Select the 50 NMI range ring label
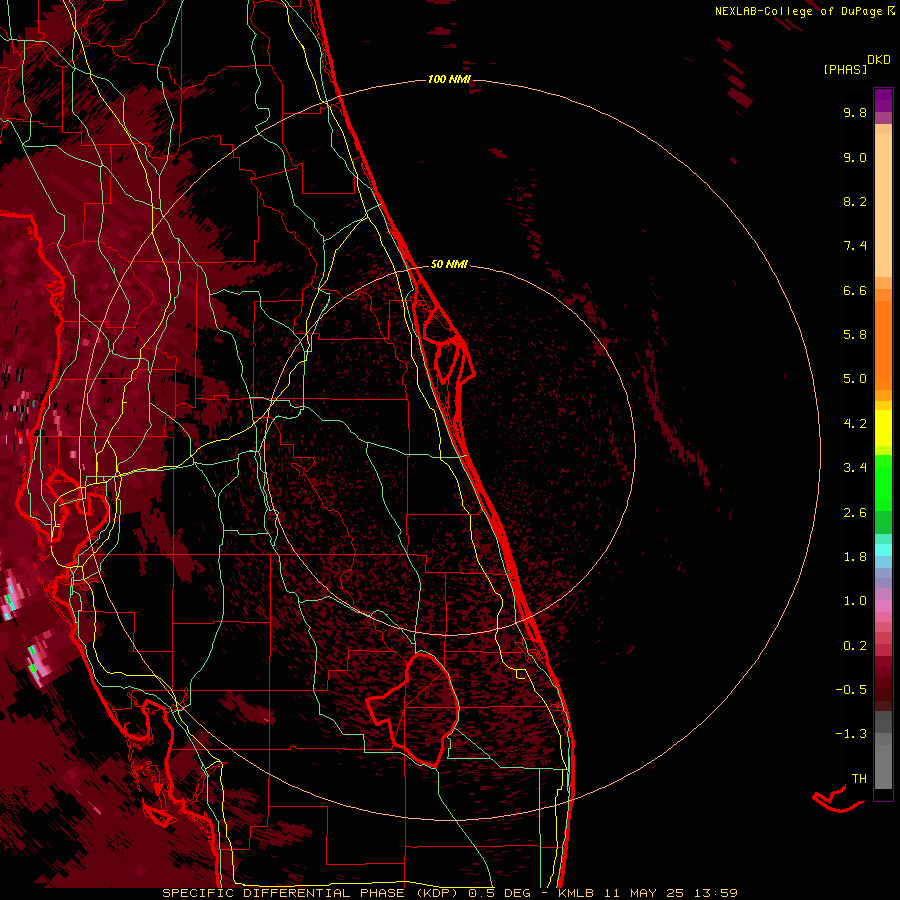Viewport: 900px width, 900px height. [449, 264]
